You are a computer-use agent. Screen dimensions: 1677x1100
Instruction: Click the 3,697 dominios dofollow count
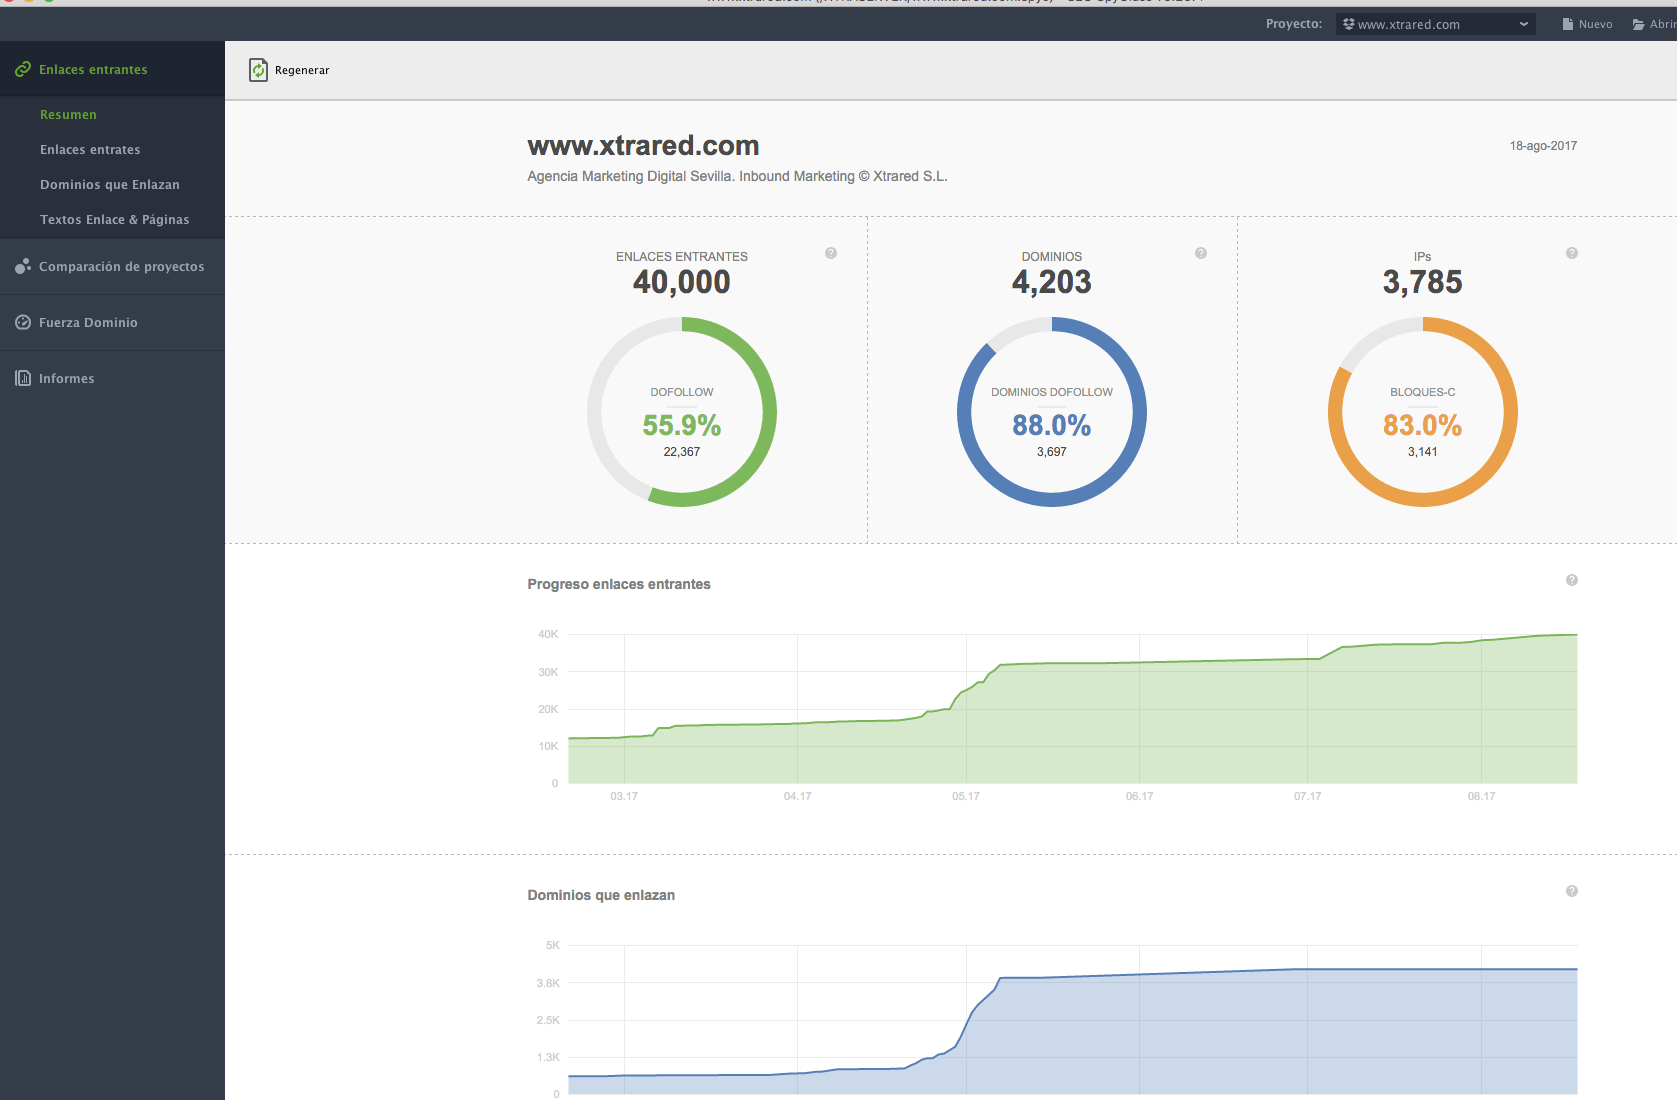coord(1052,452)
